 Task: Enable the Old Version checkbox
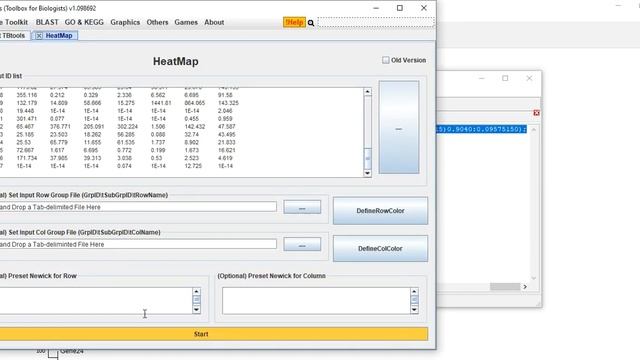click(x=386, y=60)
